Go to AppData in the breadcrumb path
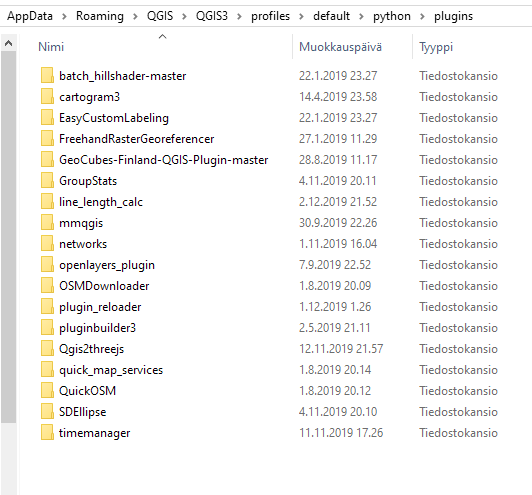 30,16
